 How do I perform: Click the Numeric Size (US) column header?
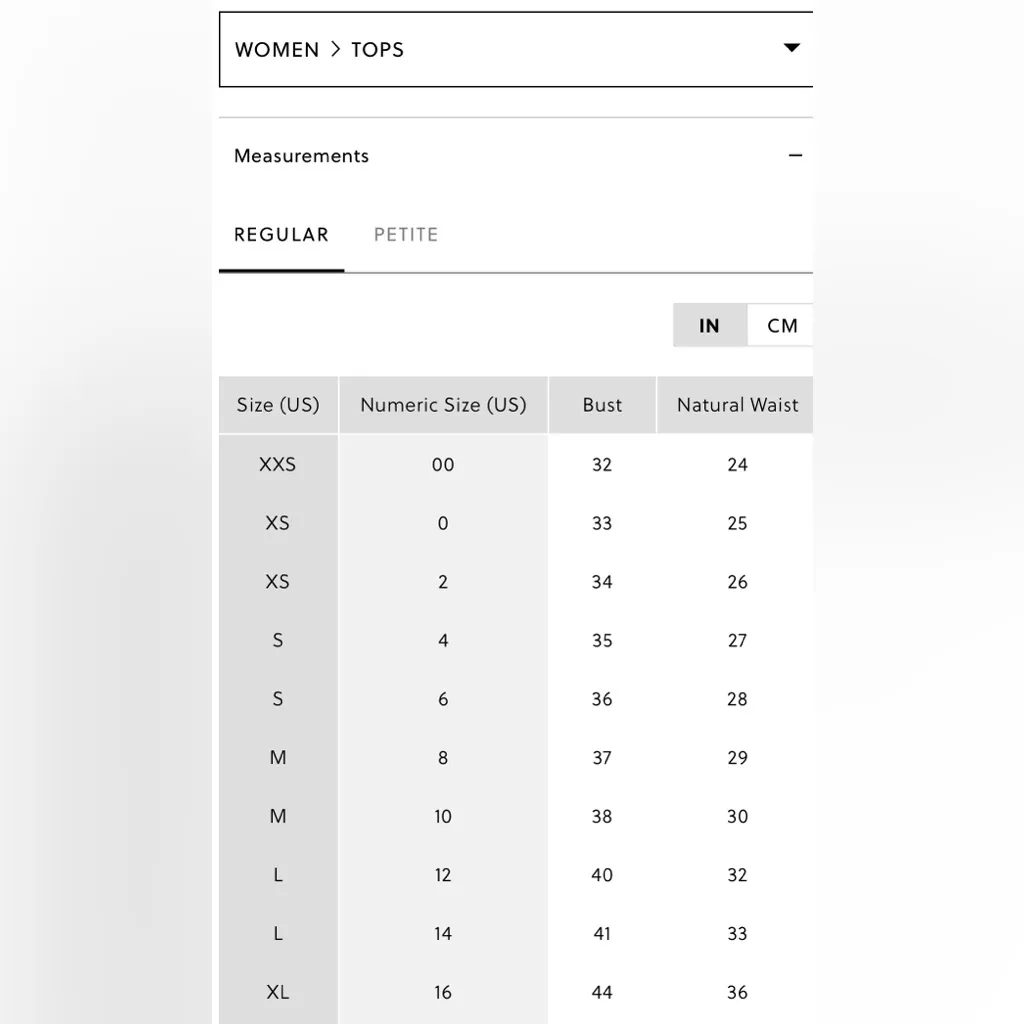443,405
